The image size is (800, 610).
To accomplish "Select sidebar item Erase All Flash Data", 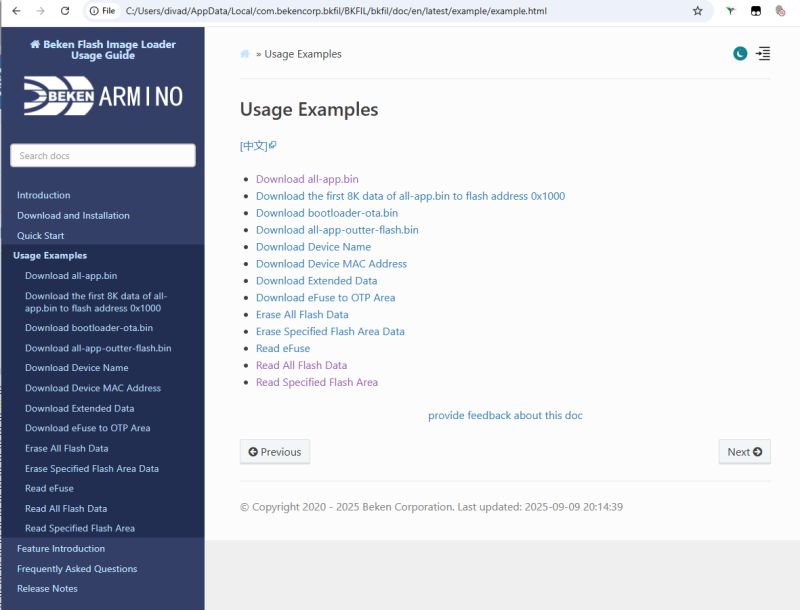I will point(67,448).
